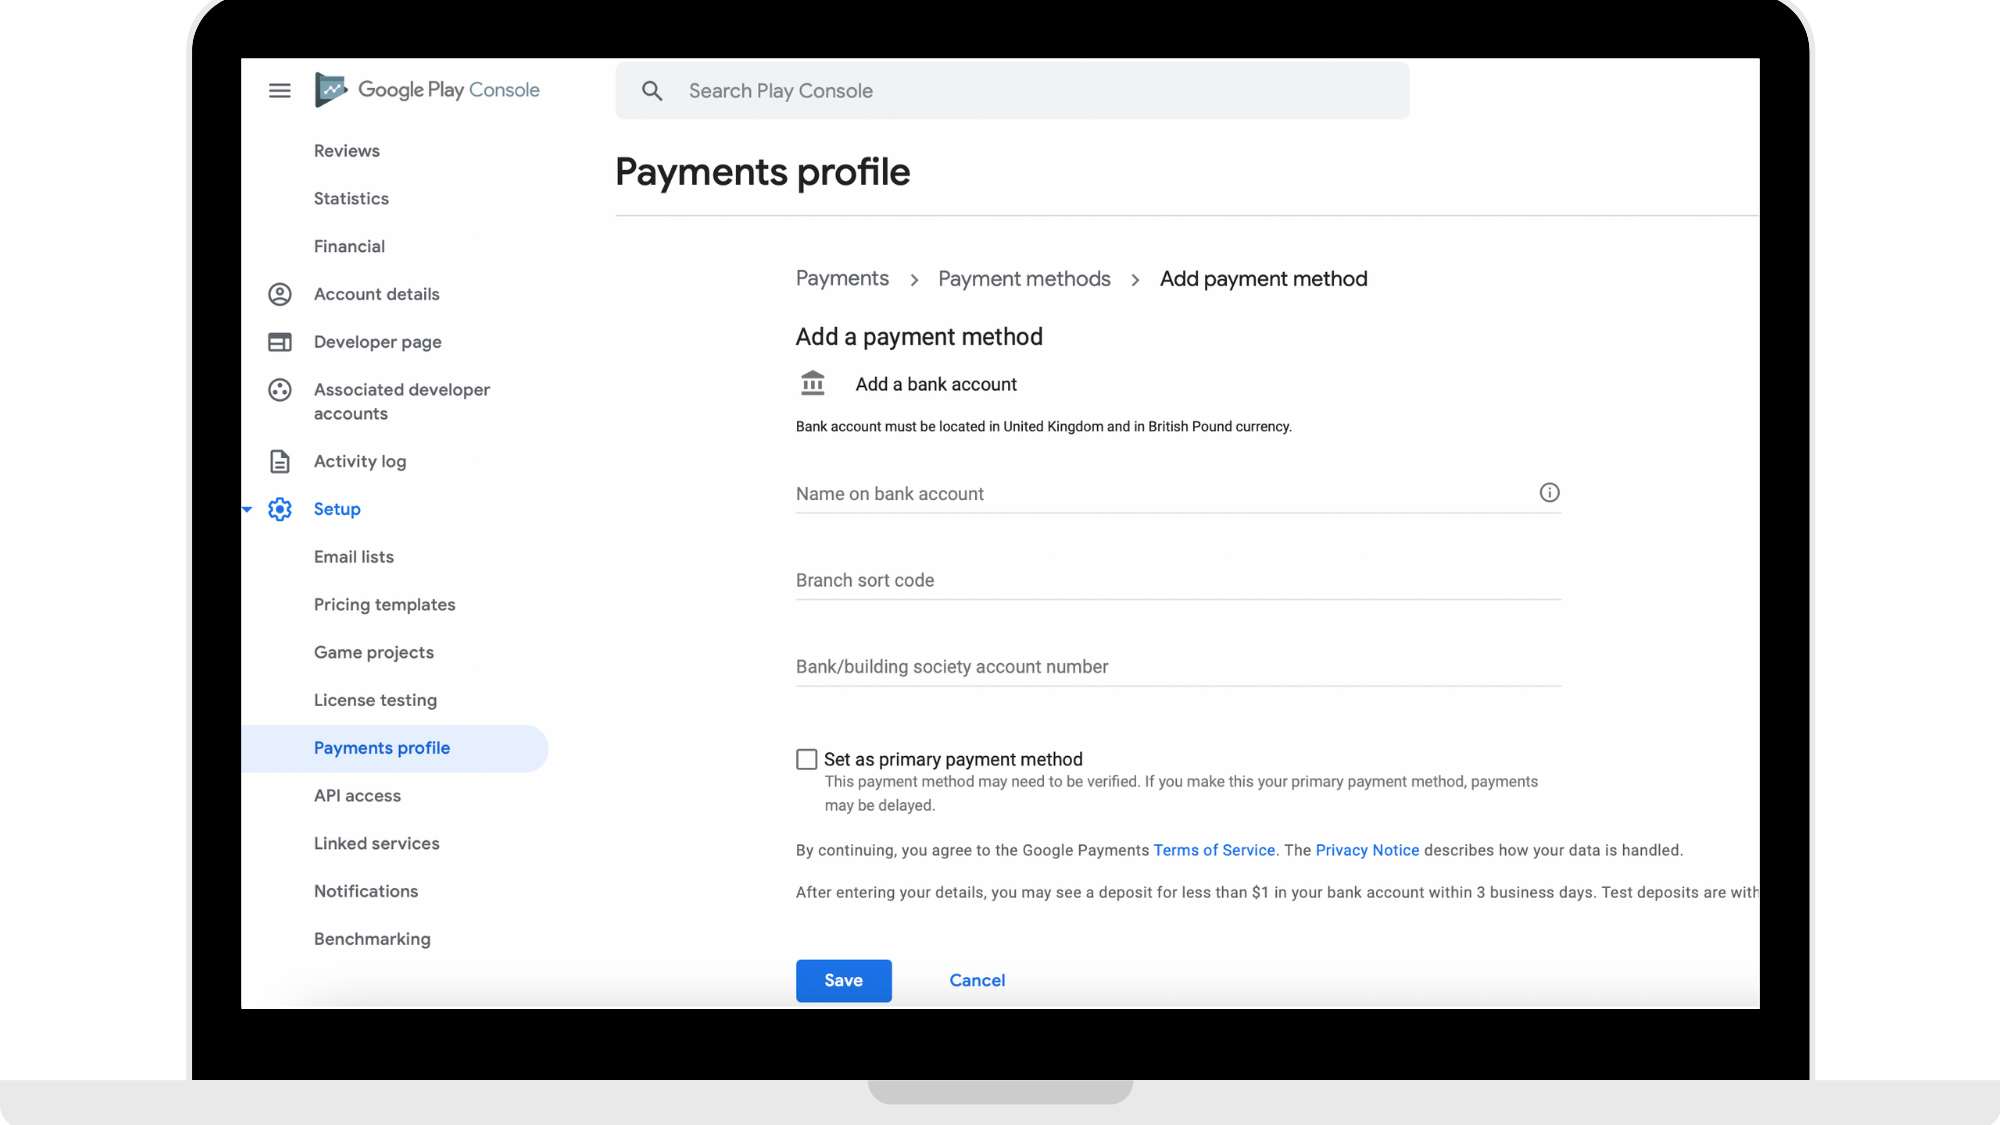Click Save button
The height and width of the screenshot is (1125, 2000).
843,981
